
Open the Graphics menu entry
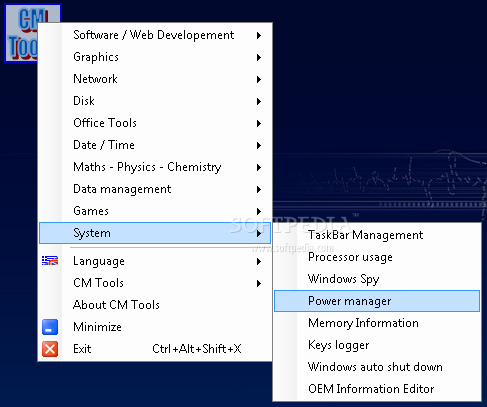(x=155, y=57)
